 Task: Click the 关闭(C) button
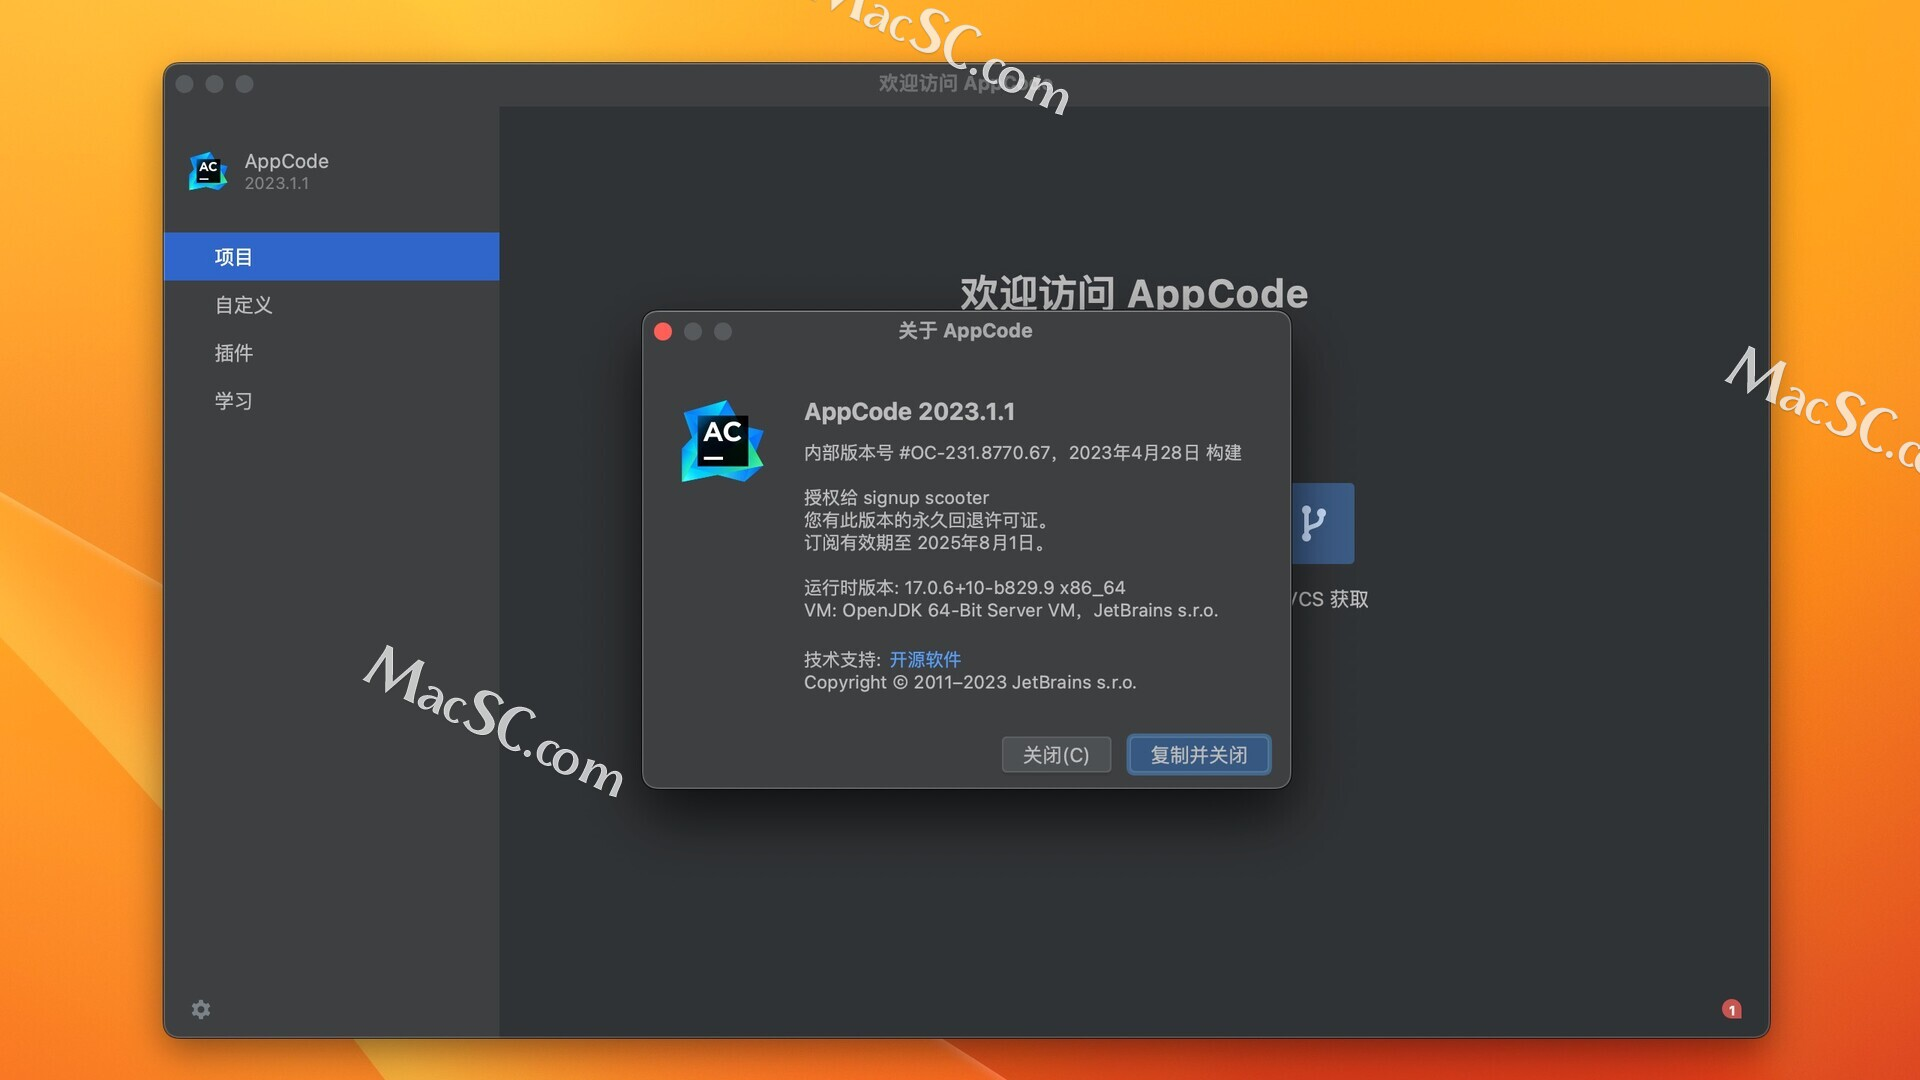(1056, 755)
